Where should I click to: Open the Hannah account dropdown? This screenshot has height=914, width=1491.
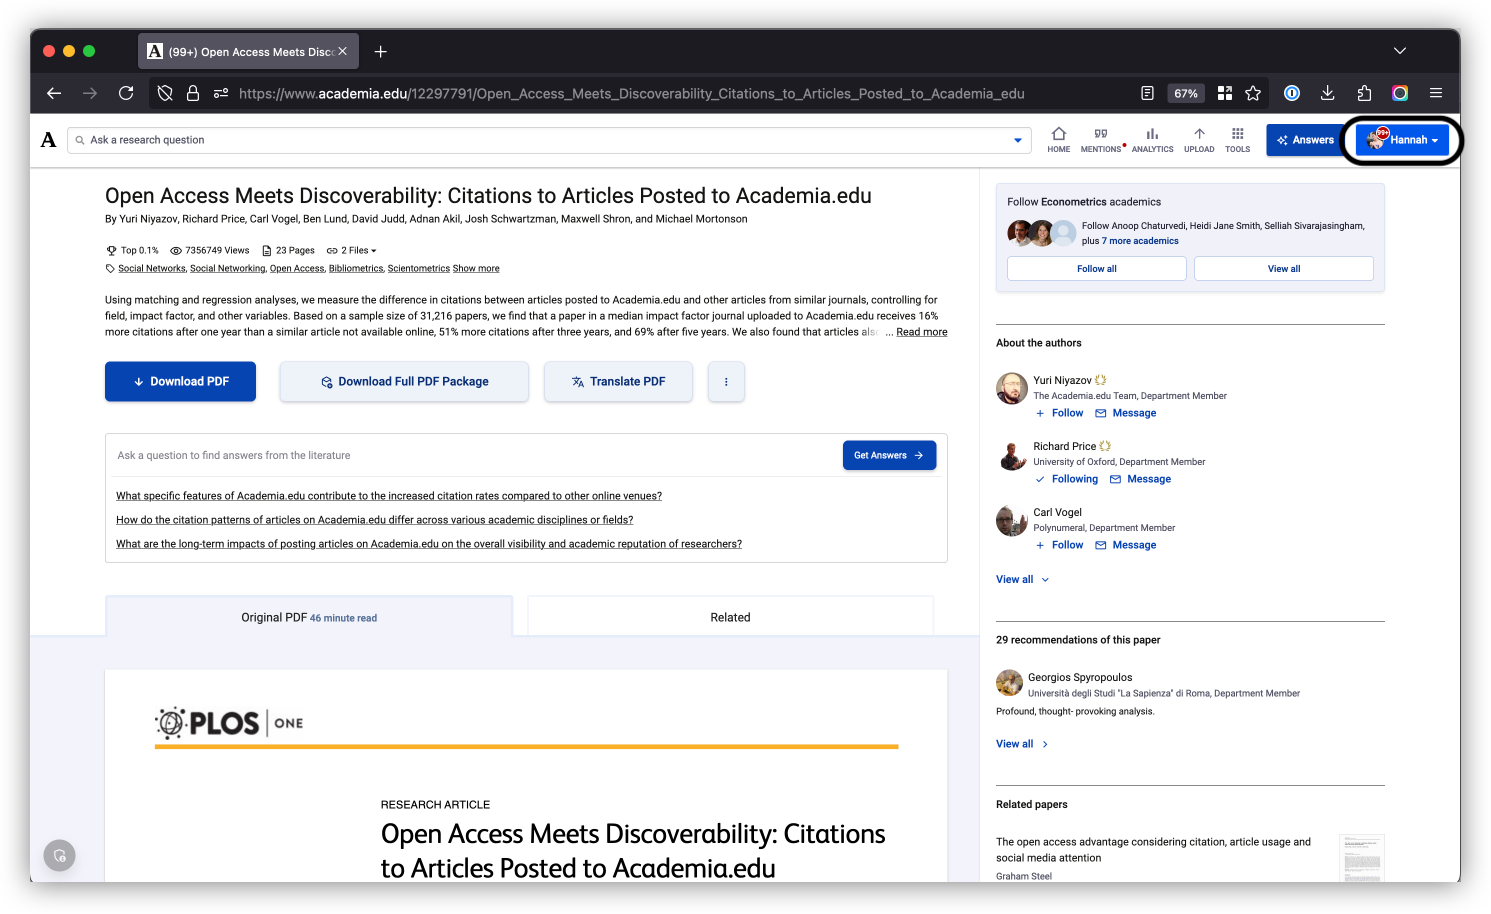tap(1404, 140)
